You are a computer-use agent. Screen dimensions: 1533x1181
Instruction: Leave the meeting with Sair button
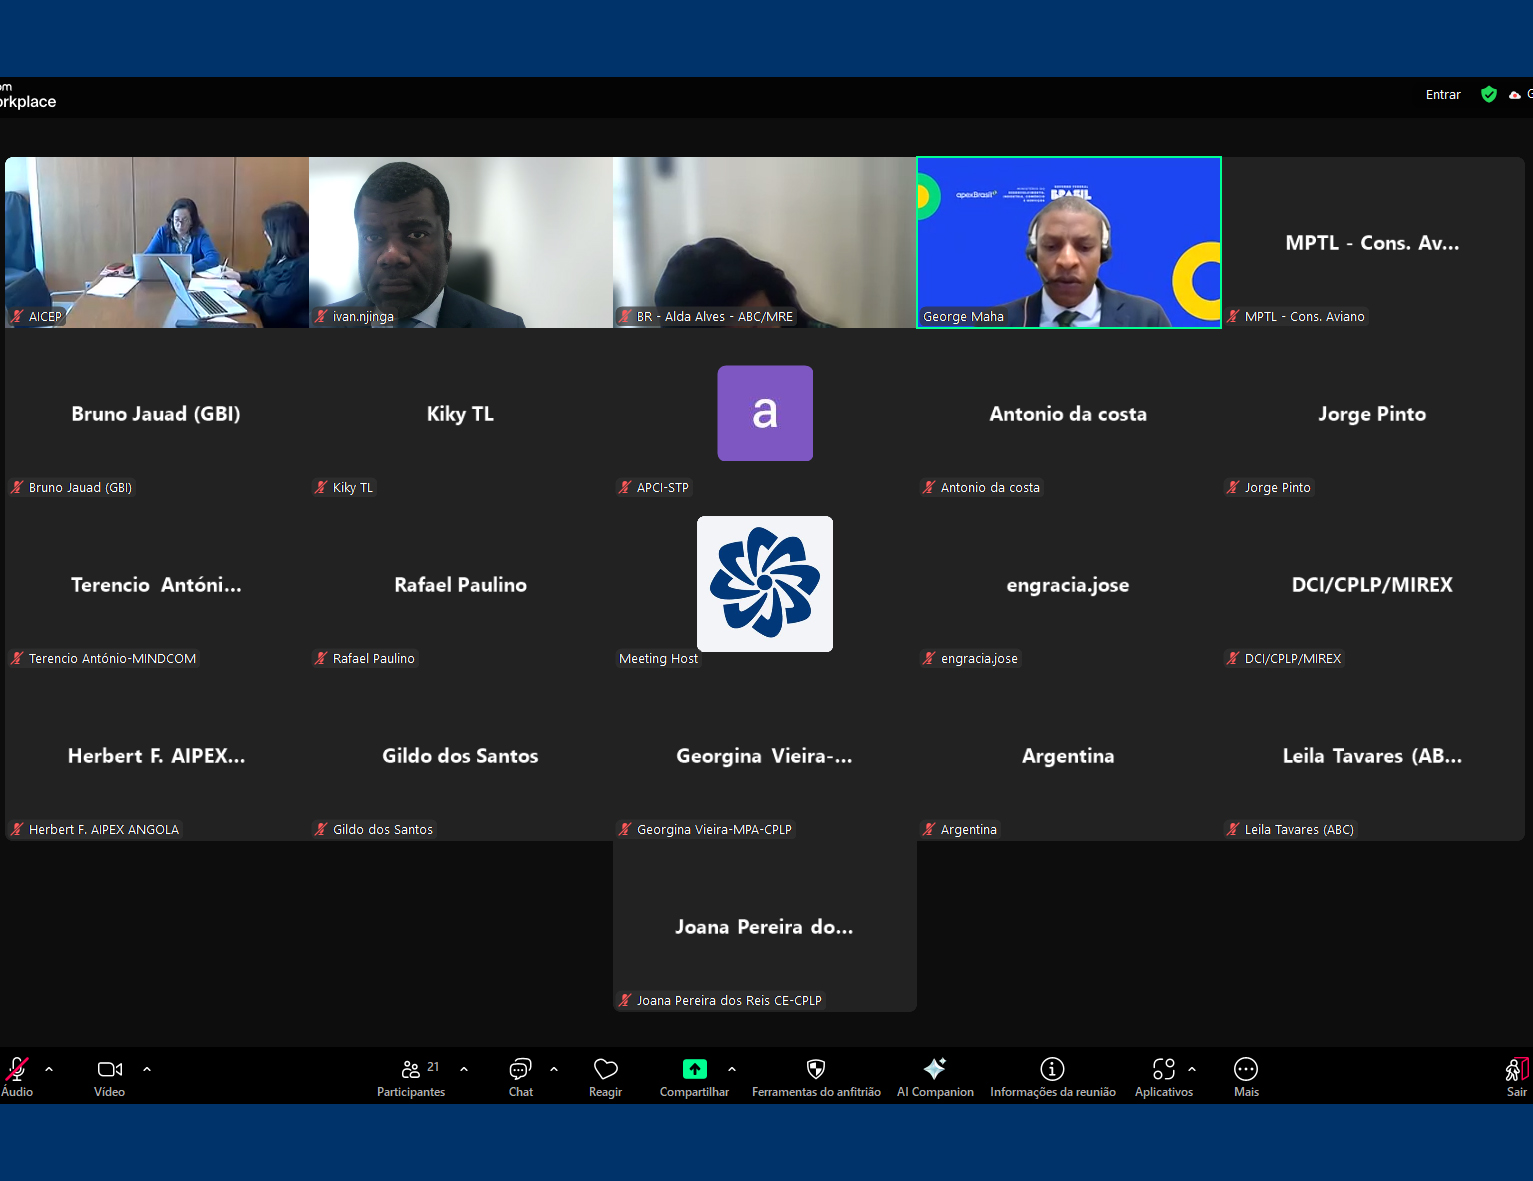pos(1516,1074)
